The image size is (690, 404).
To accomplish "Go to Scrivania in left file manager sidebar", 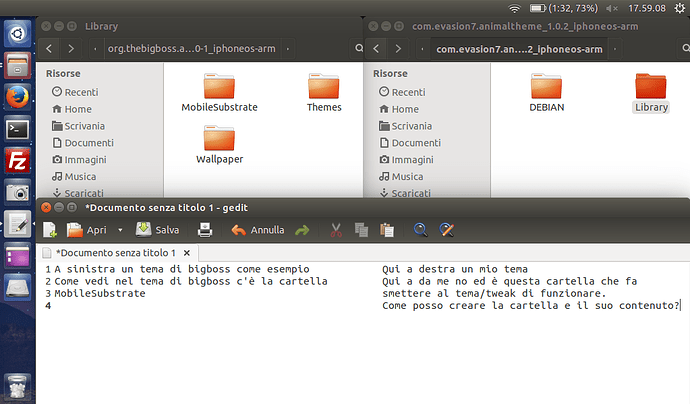I will pyautogui.click(x=80, y=126).
